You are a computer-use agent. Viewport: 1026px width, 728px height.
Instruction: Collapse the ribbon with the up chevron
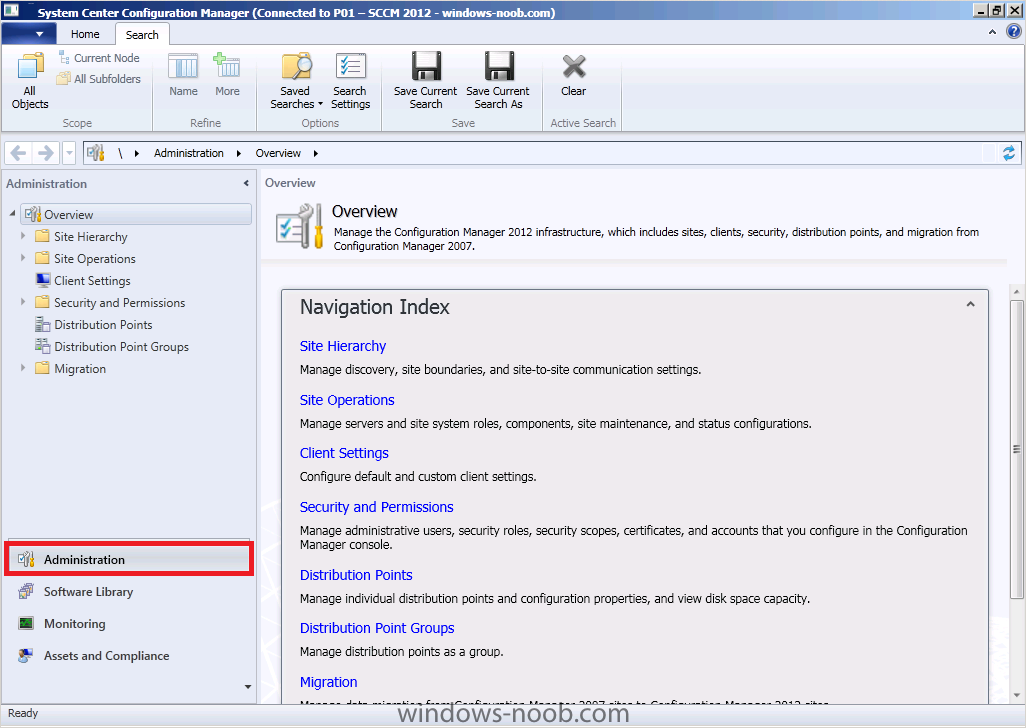[x=992, y=31]
